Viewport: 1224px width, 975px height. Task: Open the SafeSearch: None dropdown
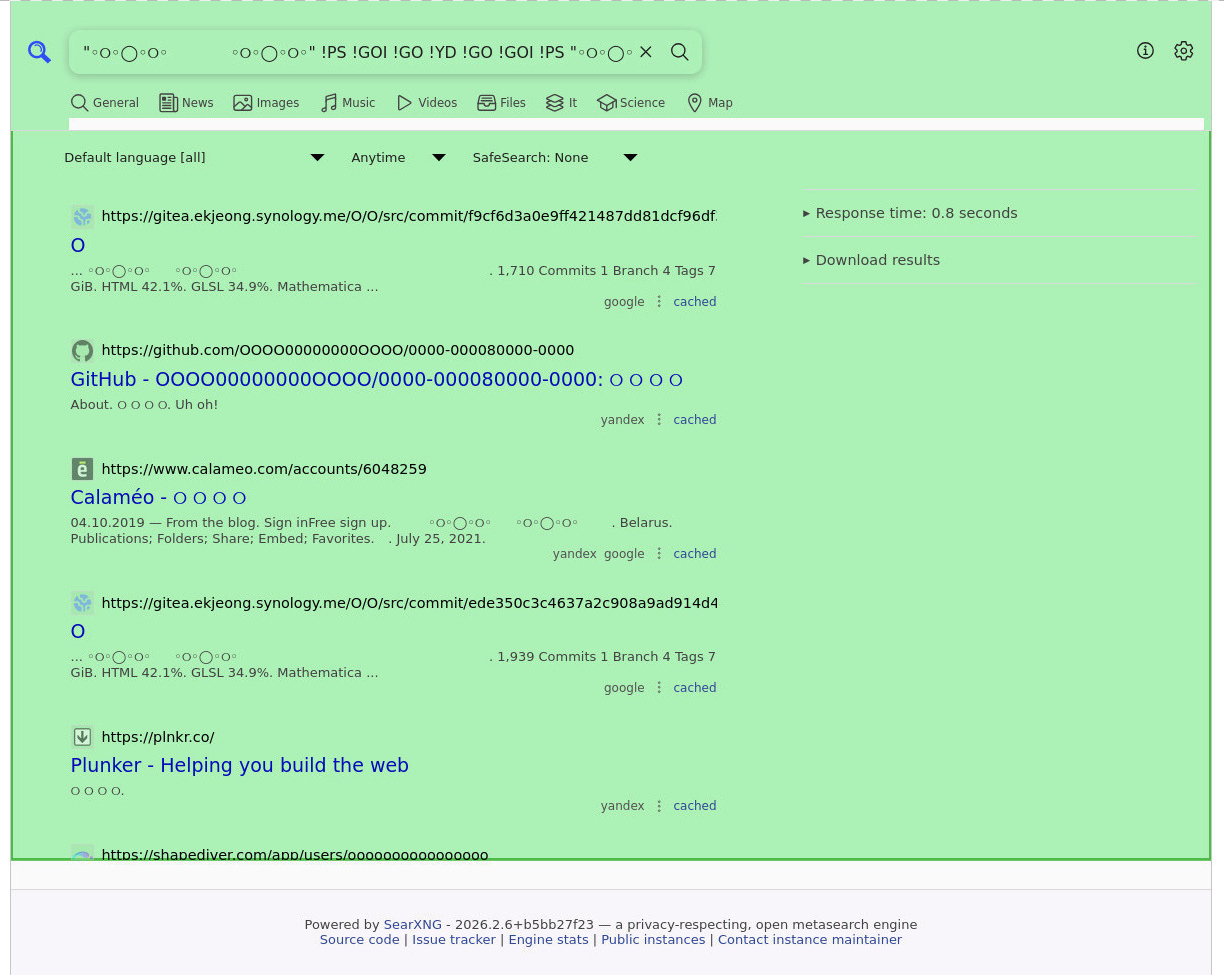pyautogui.click(x=554, y=157)
